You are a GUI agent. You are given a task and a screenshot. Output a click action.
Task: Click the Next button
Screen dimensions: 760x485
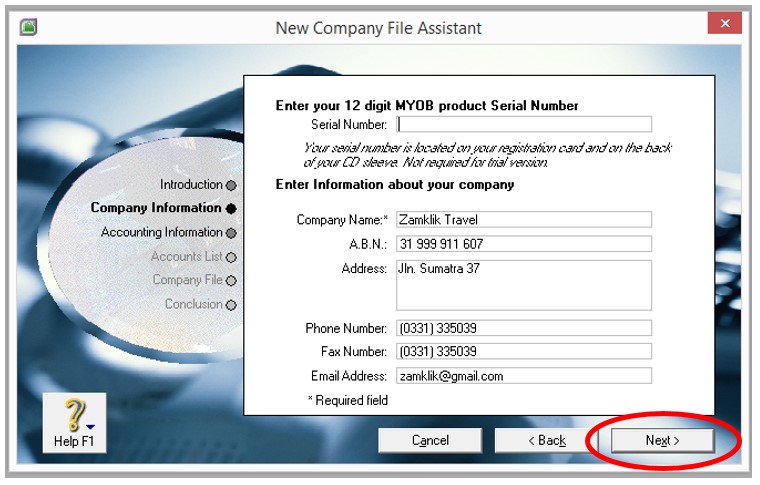(x=663, y=440)
